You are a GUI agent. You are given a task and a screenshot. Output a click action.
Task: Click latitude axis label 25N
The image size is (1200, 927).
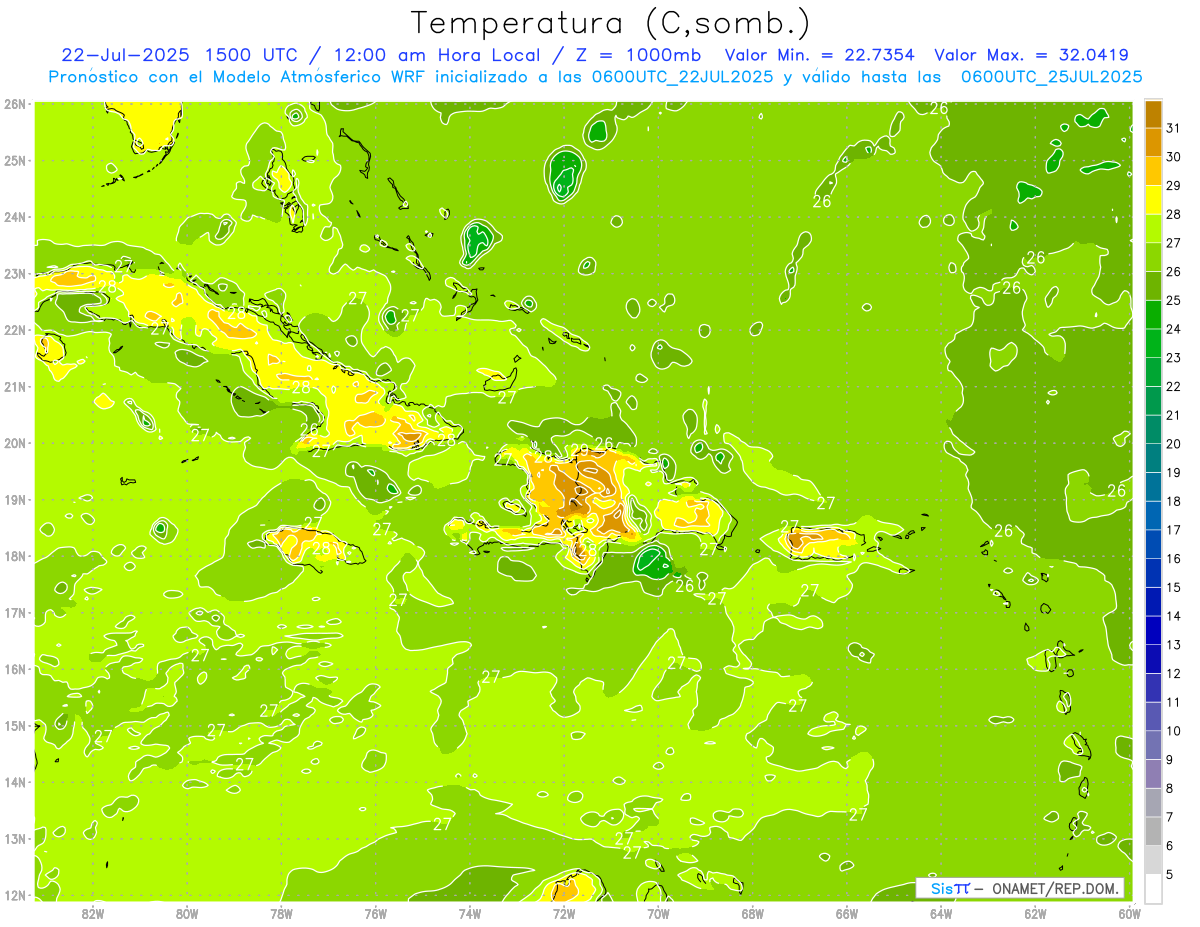[15, 161]
